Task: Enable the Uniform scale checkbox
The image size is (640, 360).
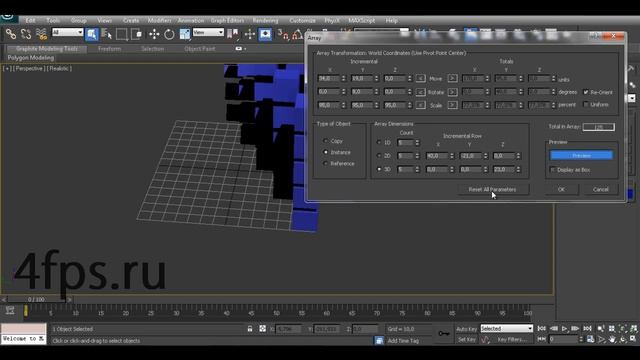Action: 586,104
